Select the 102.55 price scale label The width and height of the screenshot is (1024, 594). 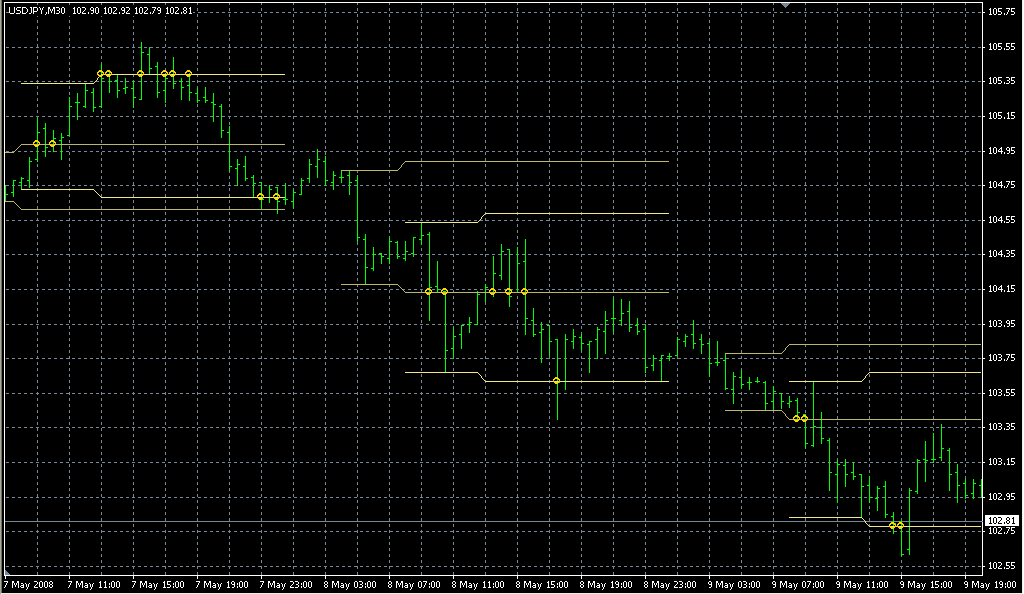pyautogui.click(x=1002, y=567)
